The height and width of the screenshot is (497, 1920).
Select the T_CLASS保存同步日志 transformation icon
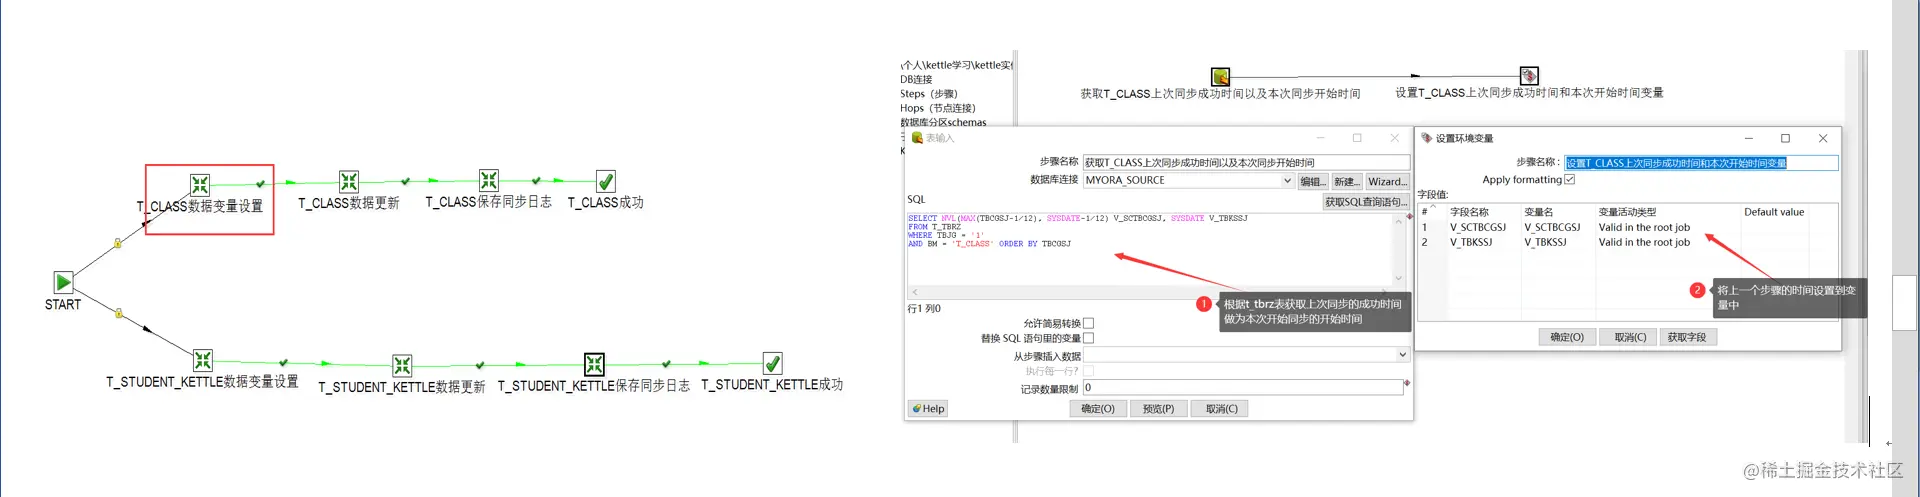click(x=488, y=180)
